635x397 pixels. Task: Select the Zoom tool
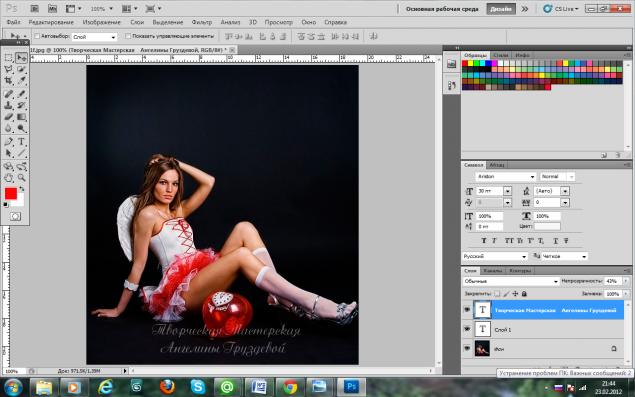21,177
